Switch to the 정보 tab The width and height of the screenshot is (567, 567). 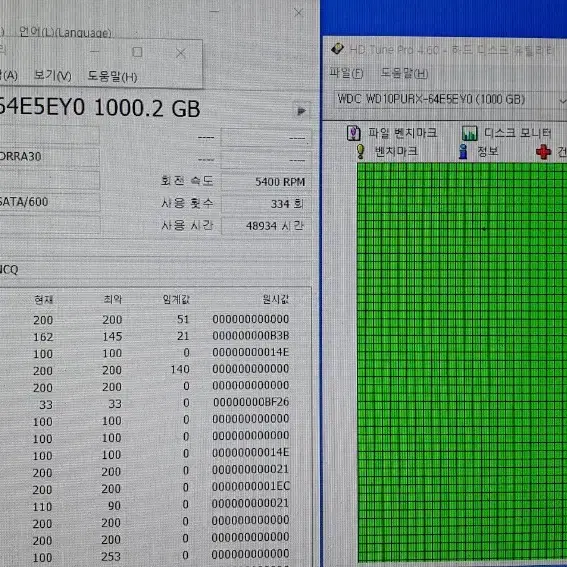coord(488,151)
